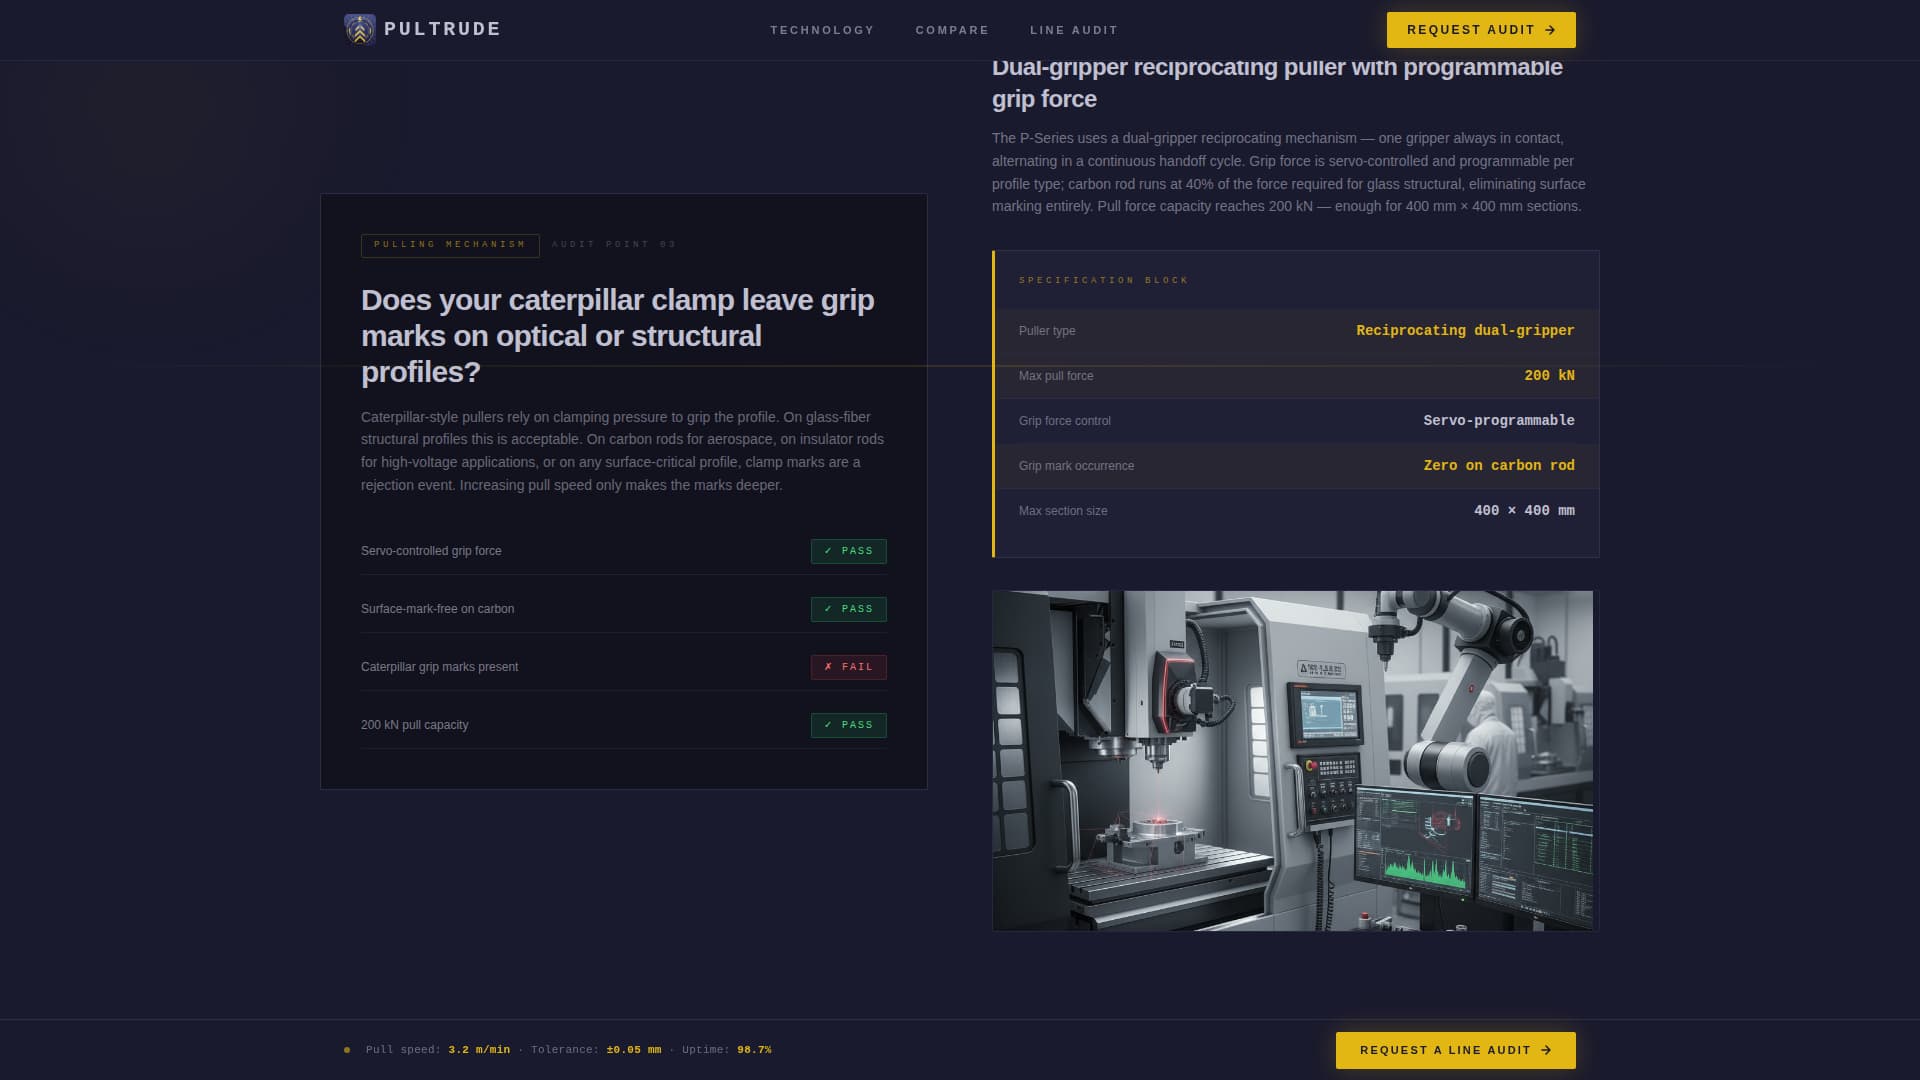Toggle the PASS badge for 200 kN pull capacity
The image size is (1920, 1080).
coord(849,725)
